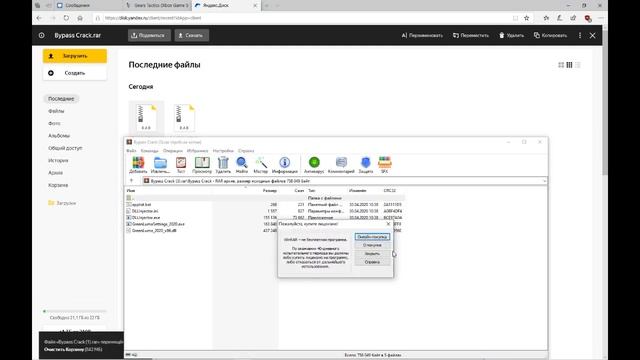Open the Файл menu in WinRAR
This screenshot has height=360, width=640.
coord(131,151)
